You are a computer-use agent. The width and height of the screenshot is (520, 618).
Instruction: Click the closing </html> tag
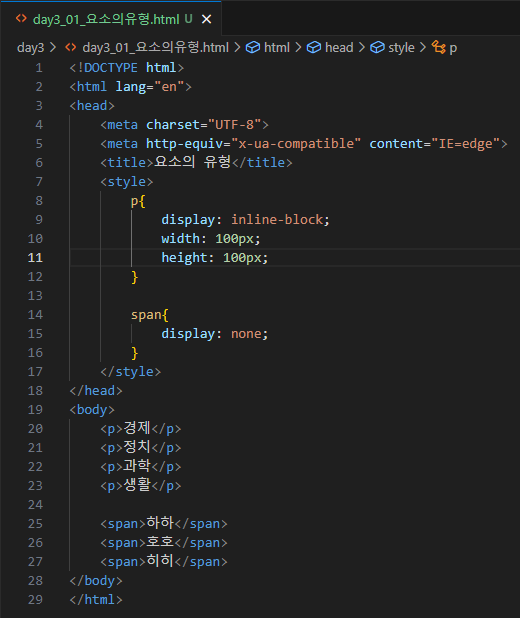coord(96,600)
